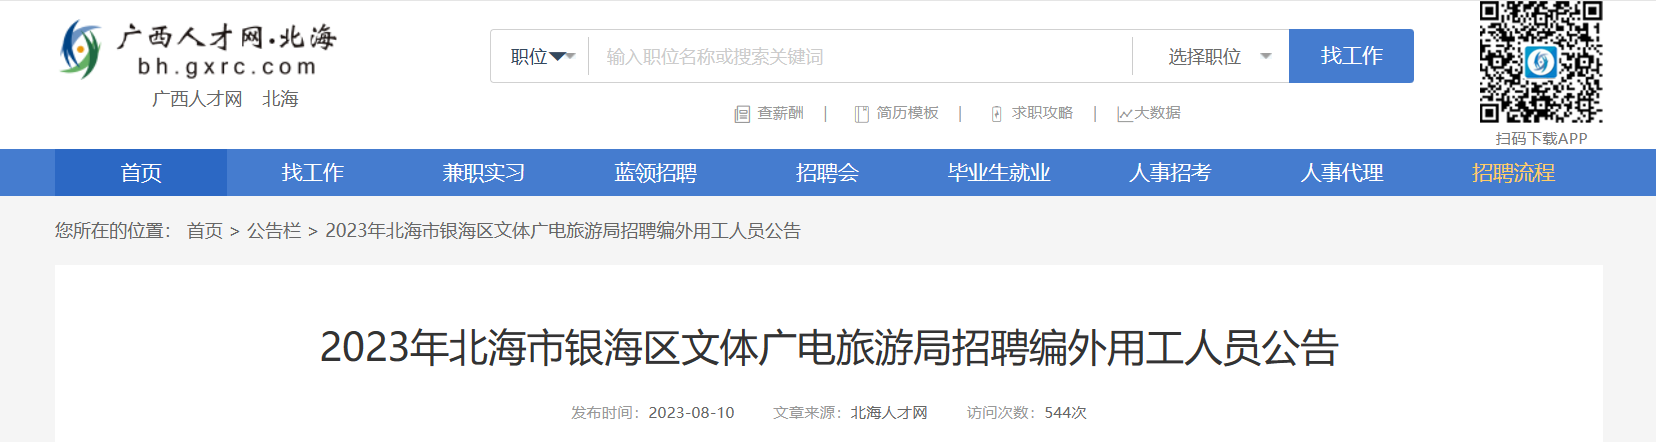Open the 选择职位 dropdown
This screenshot has height=442, width=1656.
pyautogui.click(x=1210, y=56)
